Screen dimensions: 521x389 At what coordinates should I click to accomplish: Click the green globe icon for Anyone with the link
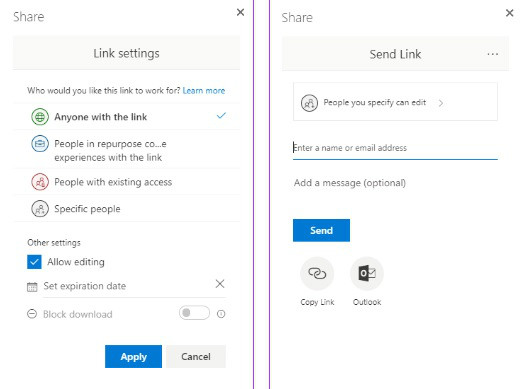(40, 117)
